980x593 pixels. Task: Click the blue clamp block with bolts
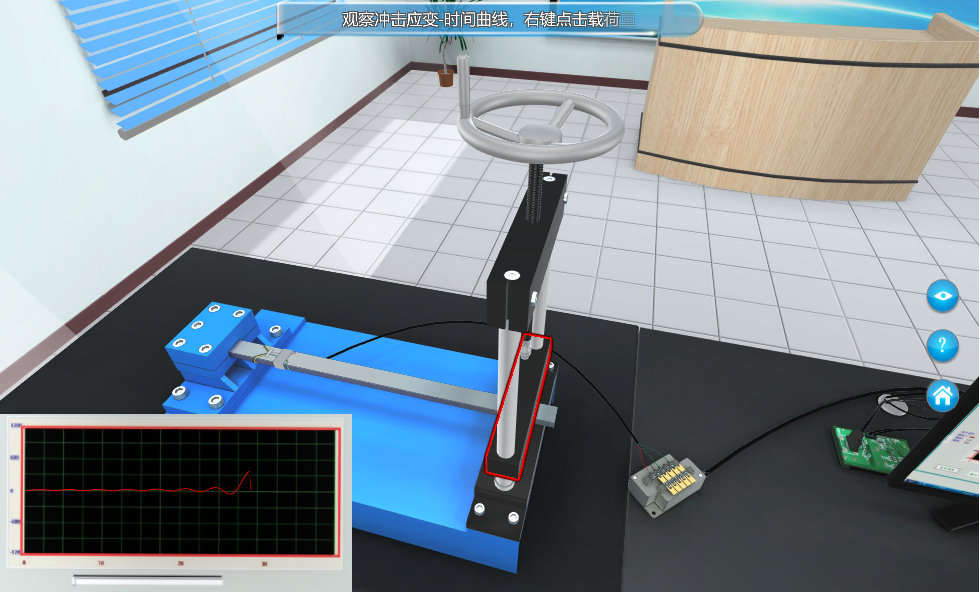(x=212, y=345)
